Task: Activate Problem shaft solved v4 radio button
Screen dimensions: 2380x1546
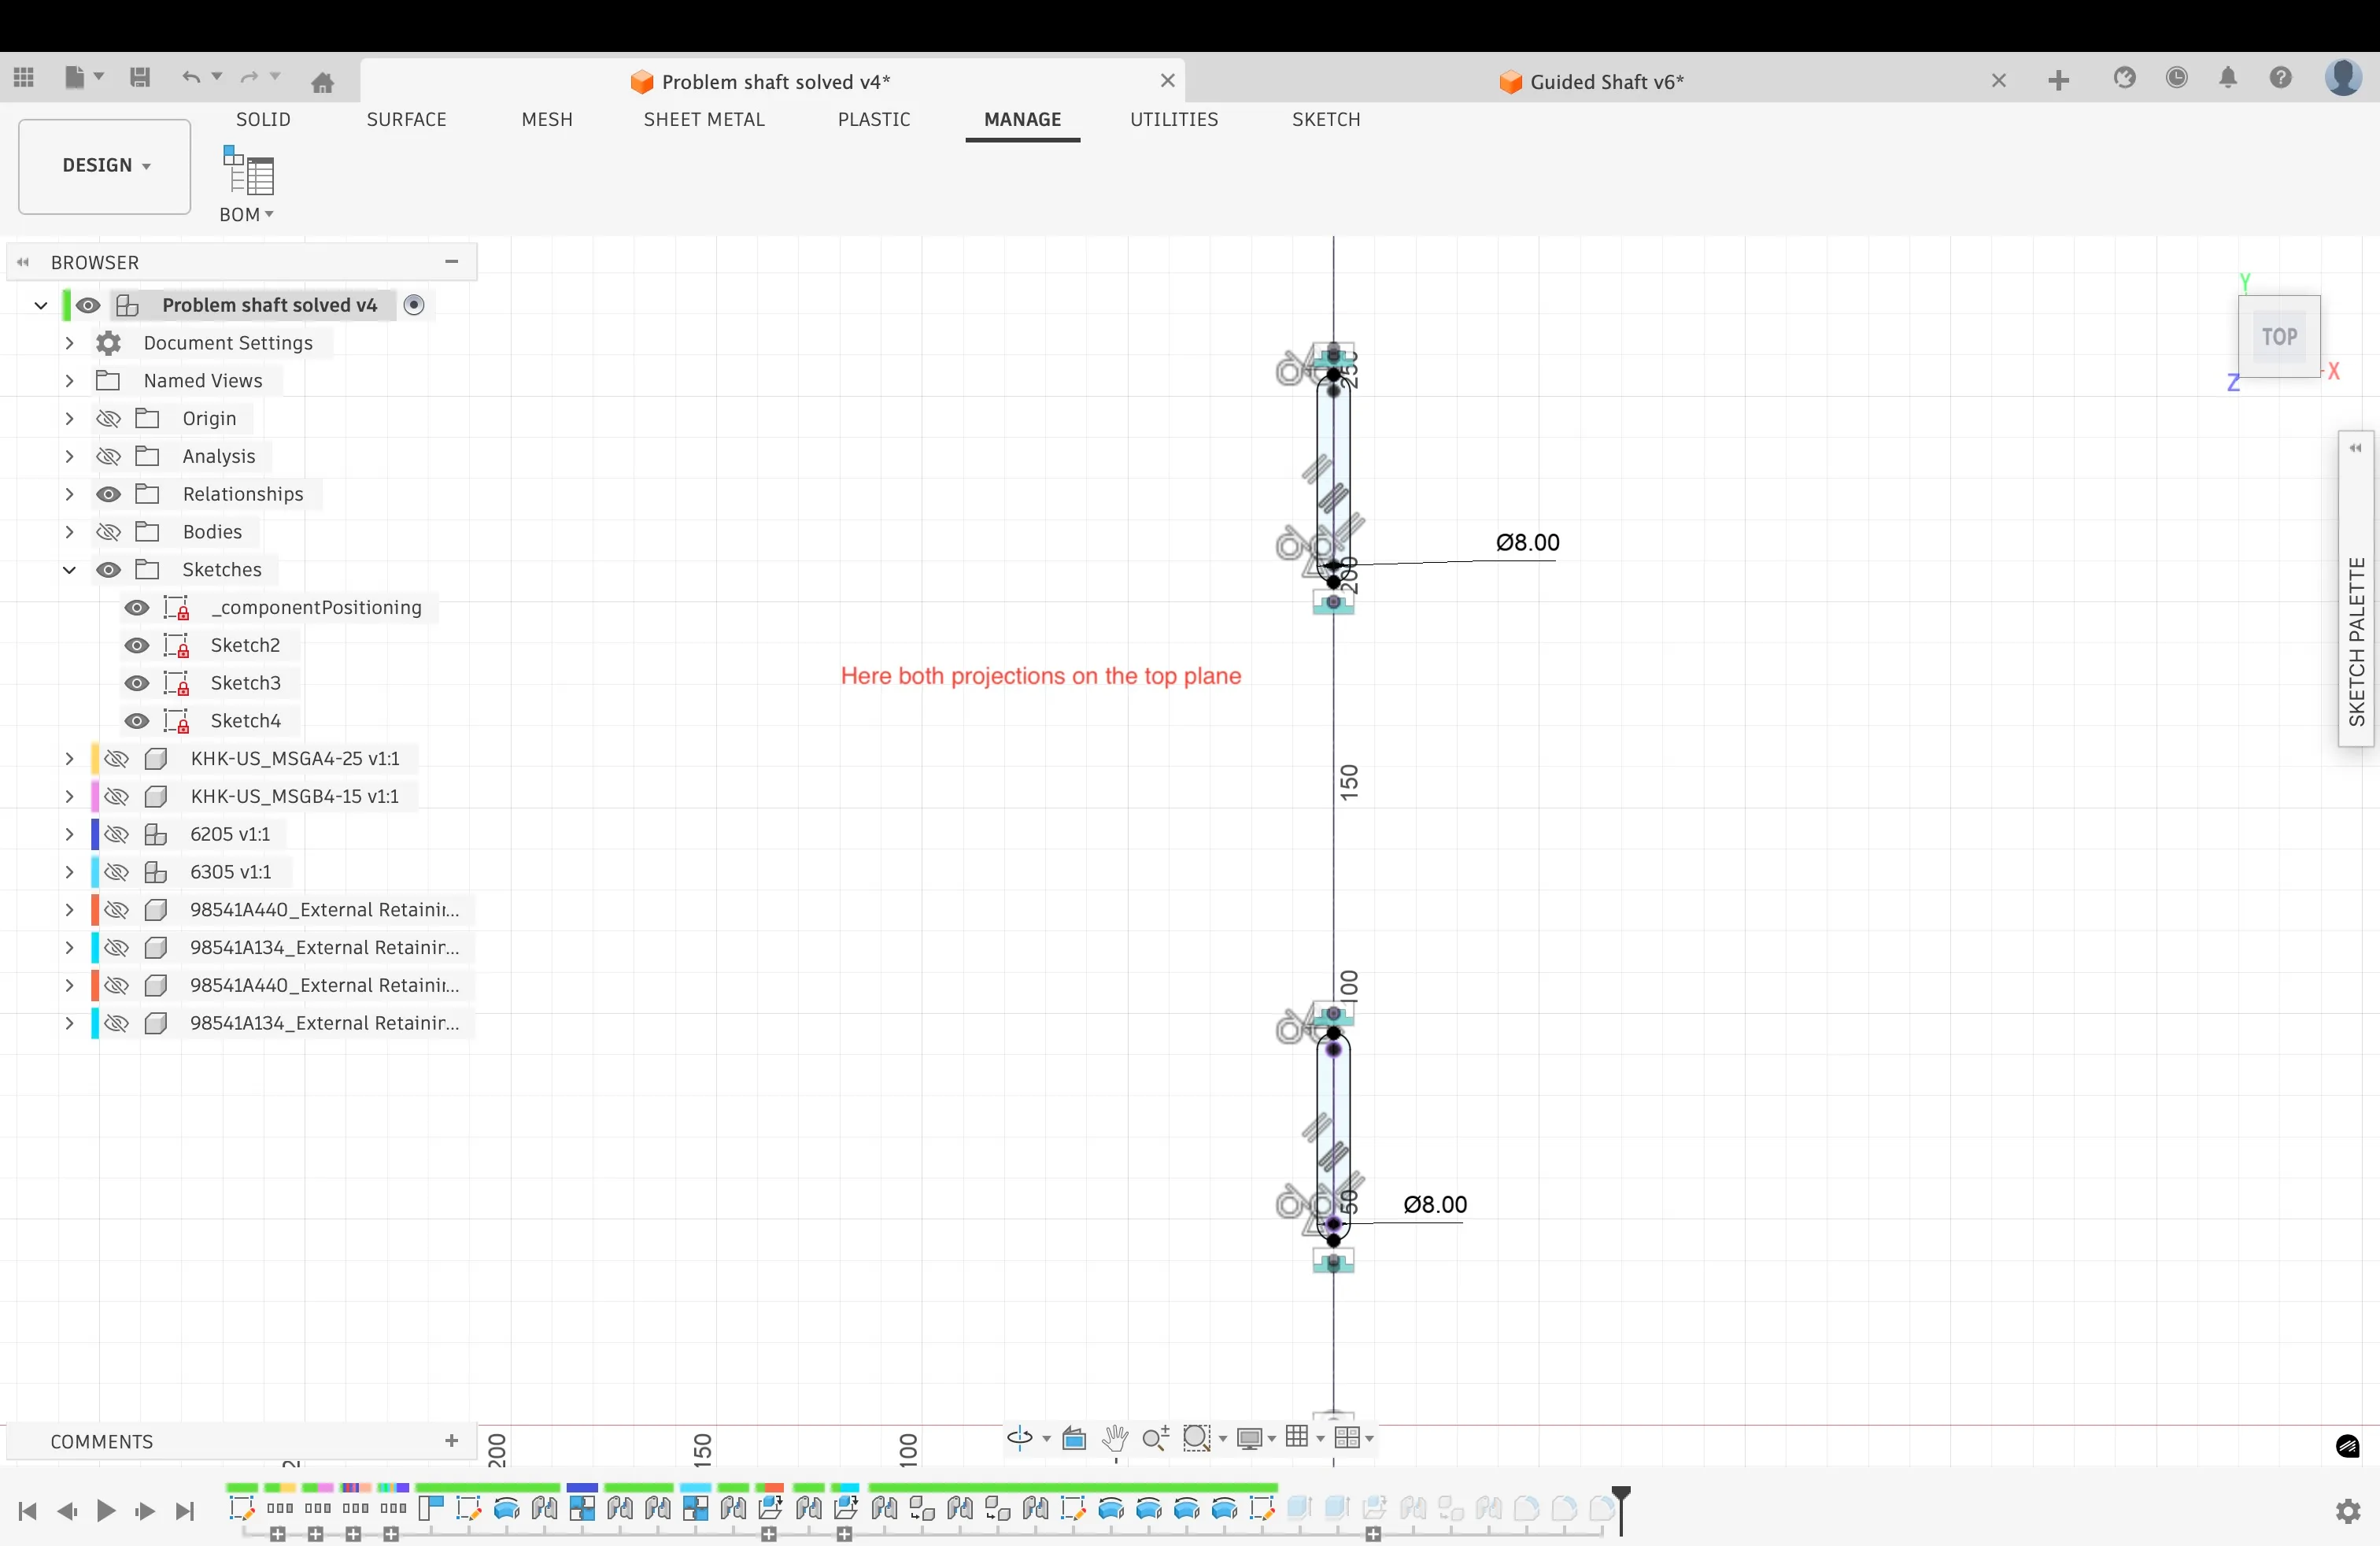Action: (414, 305)
